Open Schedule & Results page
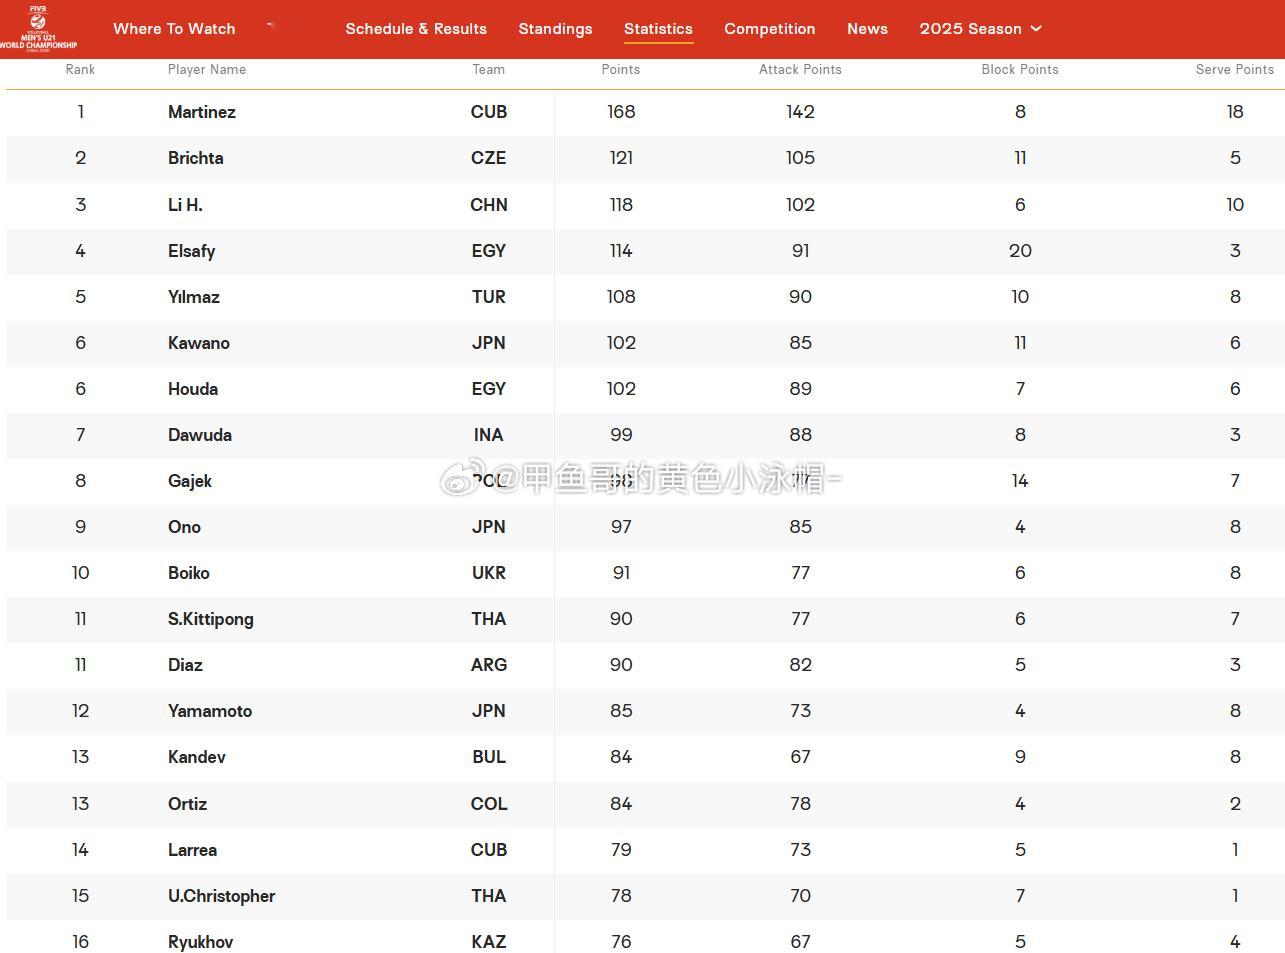The image size is (1285, 953). click(x=416, y=29)
